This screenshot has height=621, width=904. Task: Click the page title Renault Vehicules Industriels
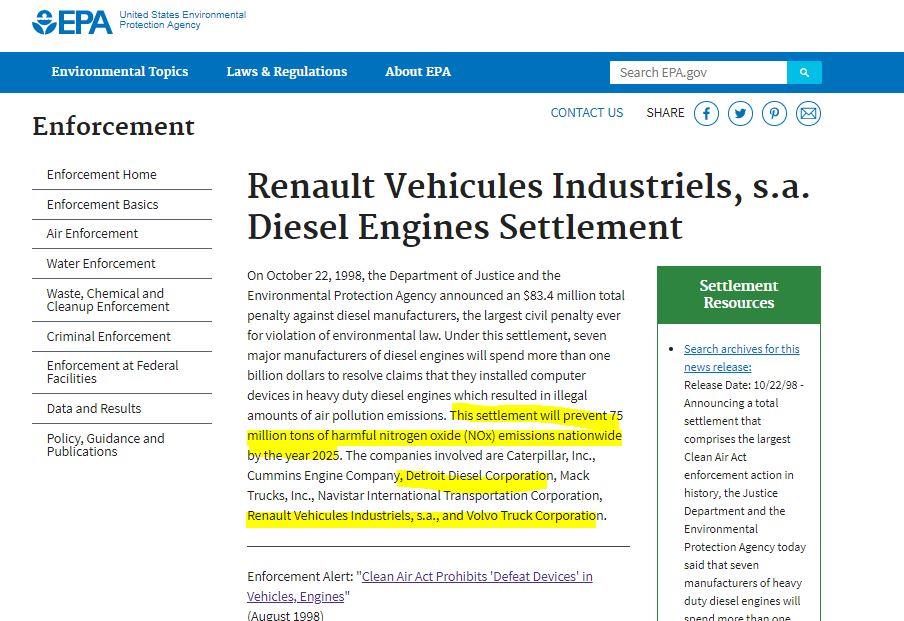tap(529, 206)
